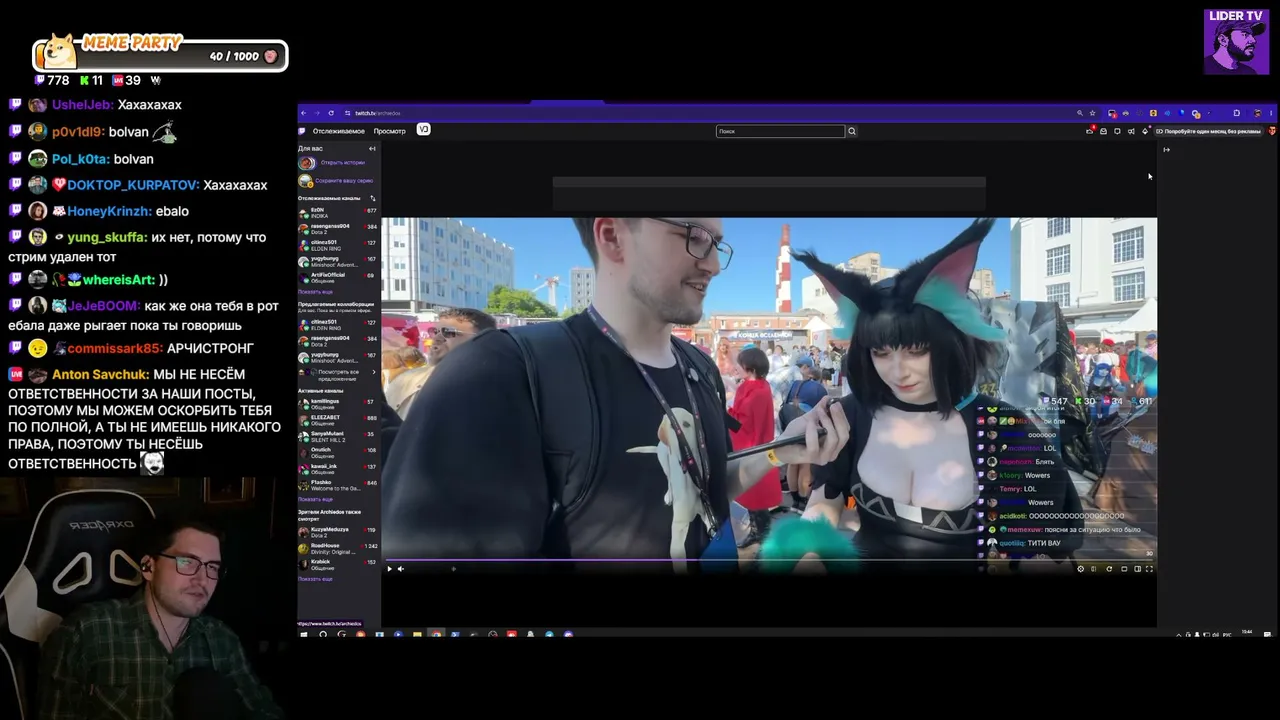Show more followed channels
This screenshot has height=720, width=1280.
point(315,291)
